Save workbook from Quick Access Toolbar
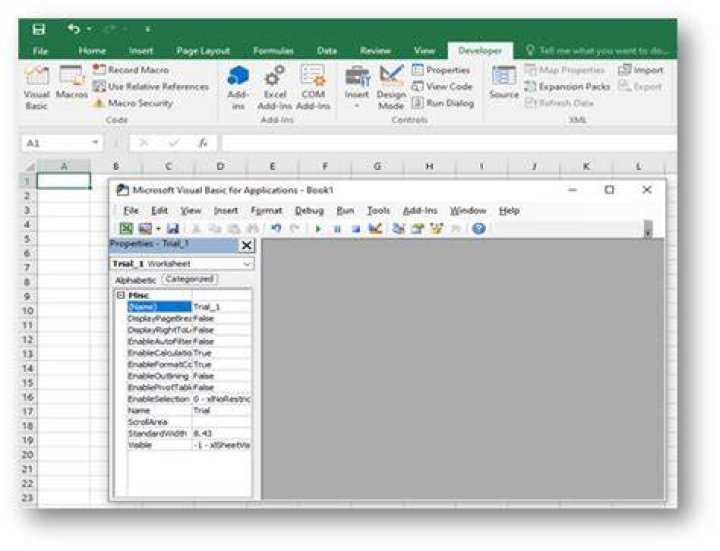The height and width of the screenshot is (551, 720). pyautogui.click(x=39, y=29)
